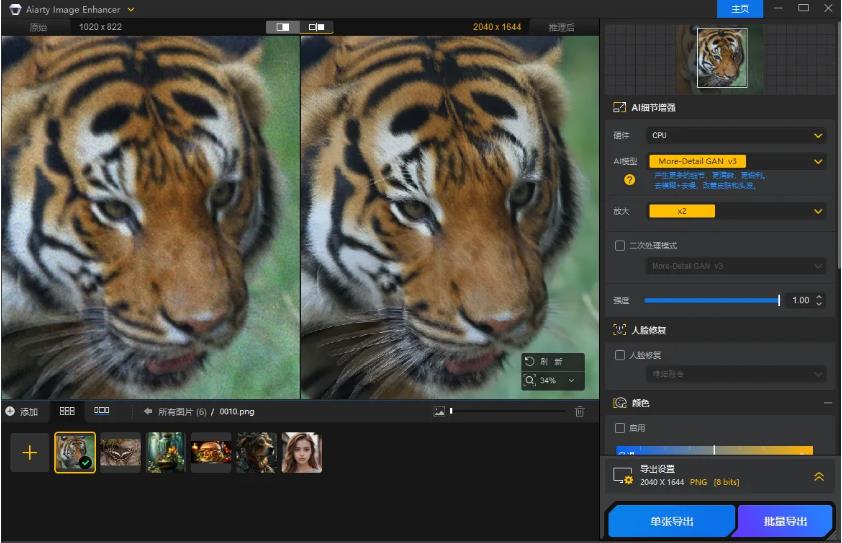Open the CPU hardware dropdown
This screenshot has height=543, width=842.
[x=736, y=135]
